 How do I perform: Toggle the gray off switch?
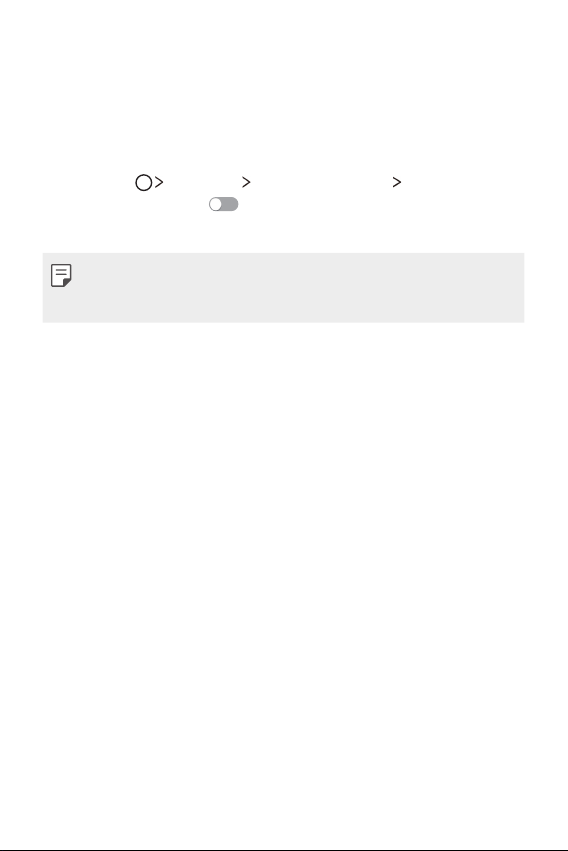click(224, 204)
